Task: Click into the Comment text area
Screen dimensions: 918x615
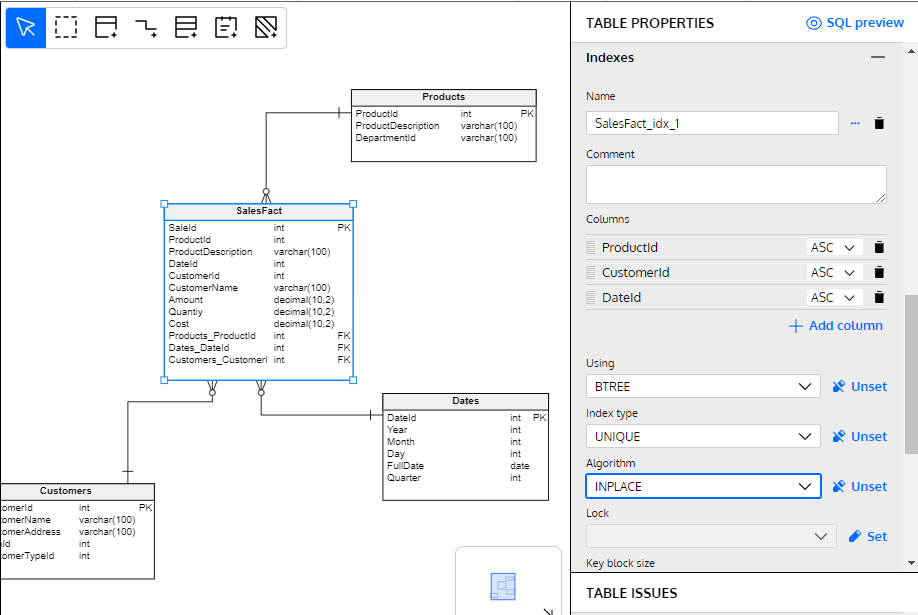Action: point(736,184)
